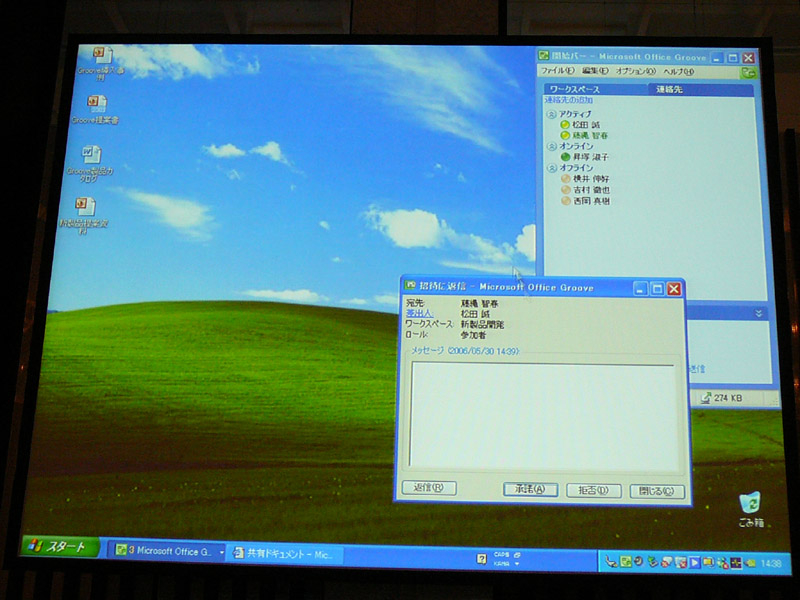Image resolution: width=800 pixels, height=600 pixels.
Task: Switch to the 共有ドキュメント taskbar button
Action: pyautogui.click(x=284, y=554)
